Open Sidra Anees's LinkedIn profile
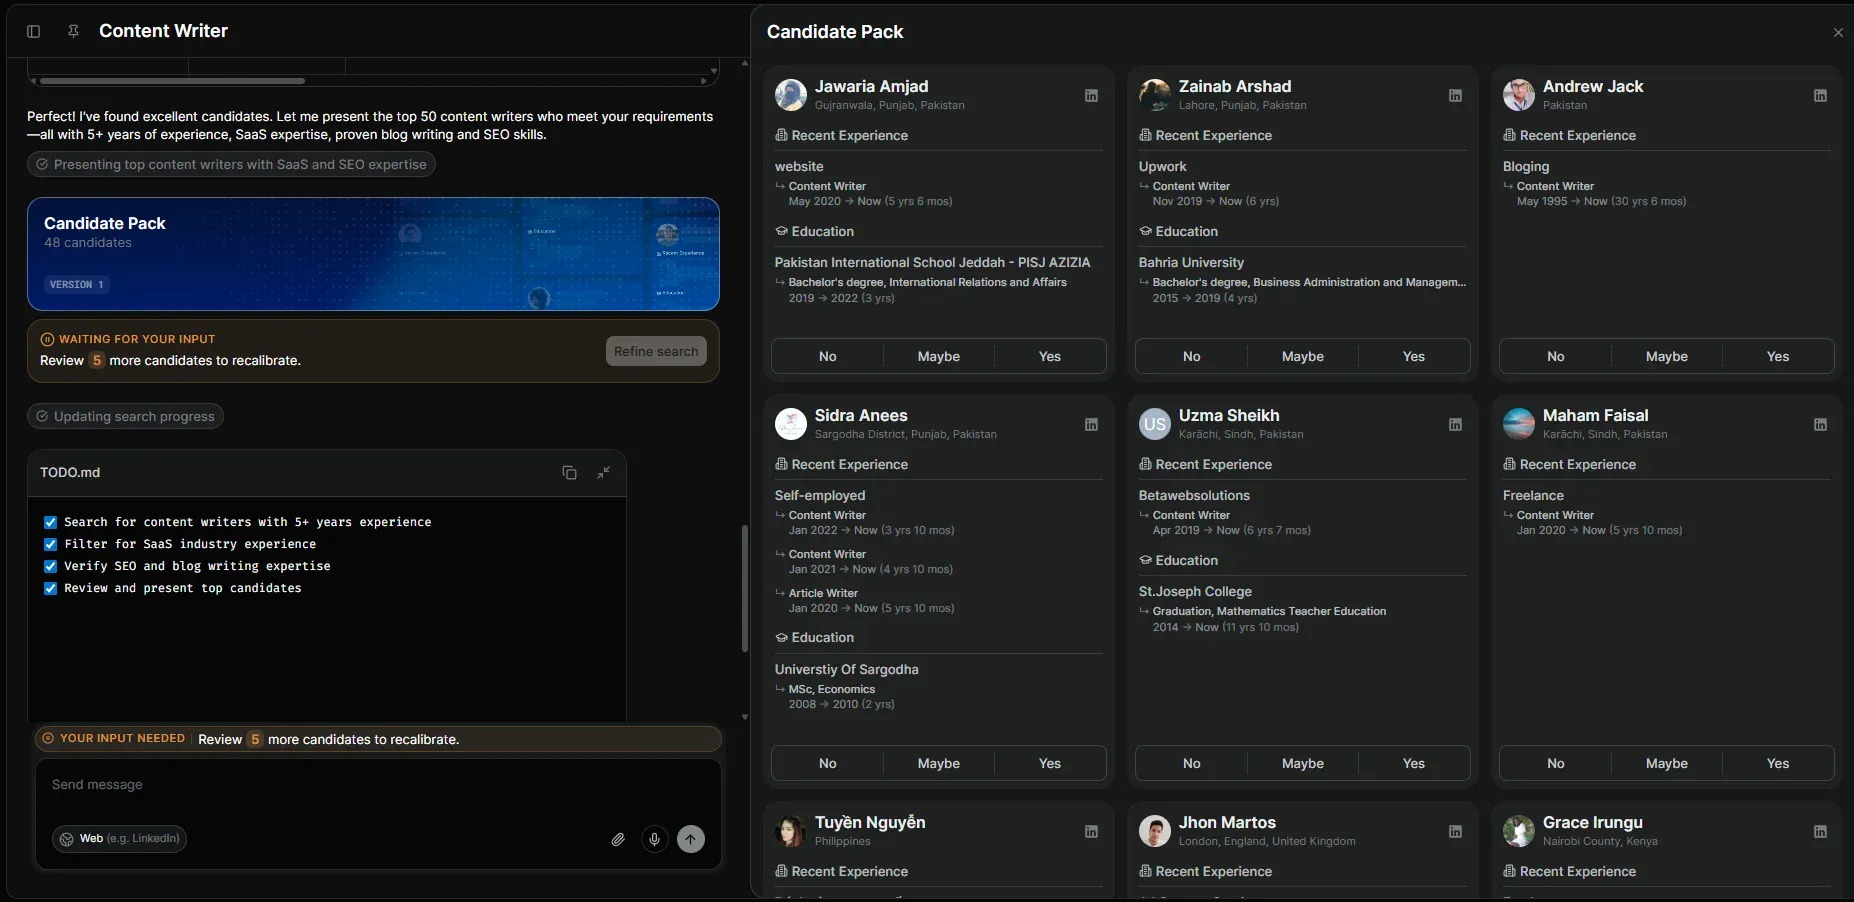 pyautogui.click(x=1091, y=424)
